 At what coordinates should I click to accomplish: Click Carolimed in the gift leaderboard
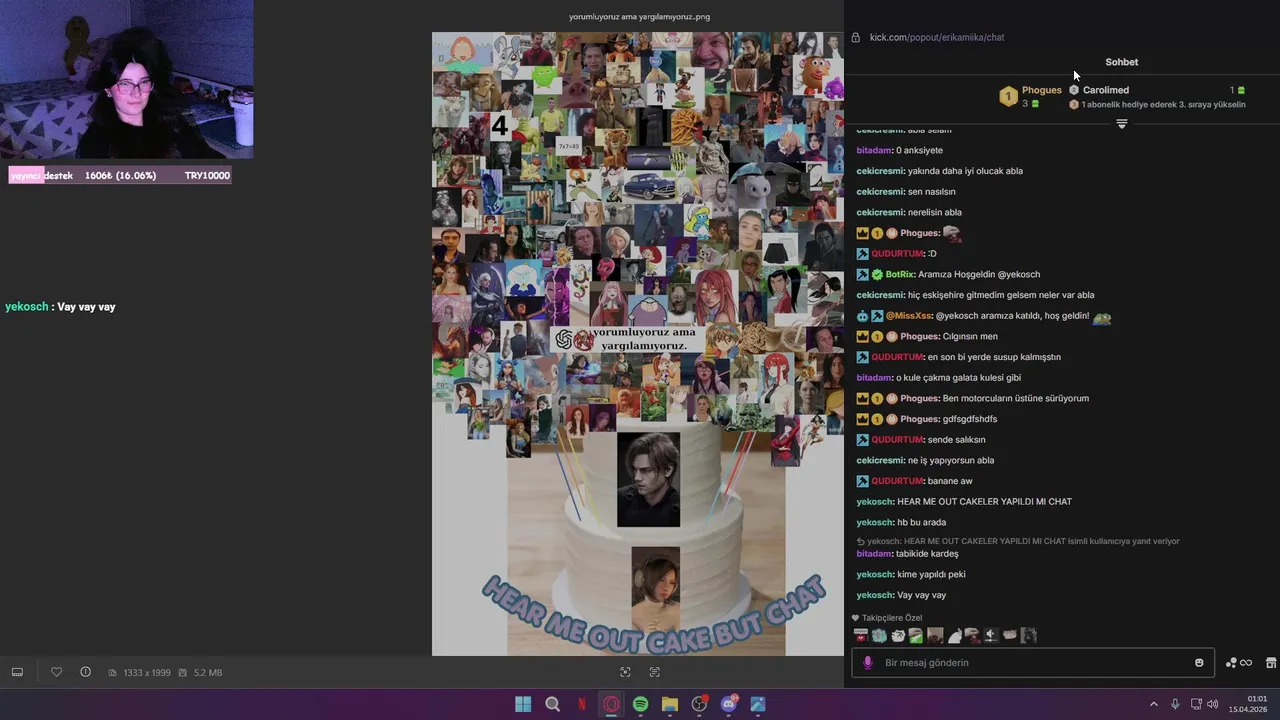click(1105, 90)
